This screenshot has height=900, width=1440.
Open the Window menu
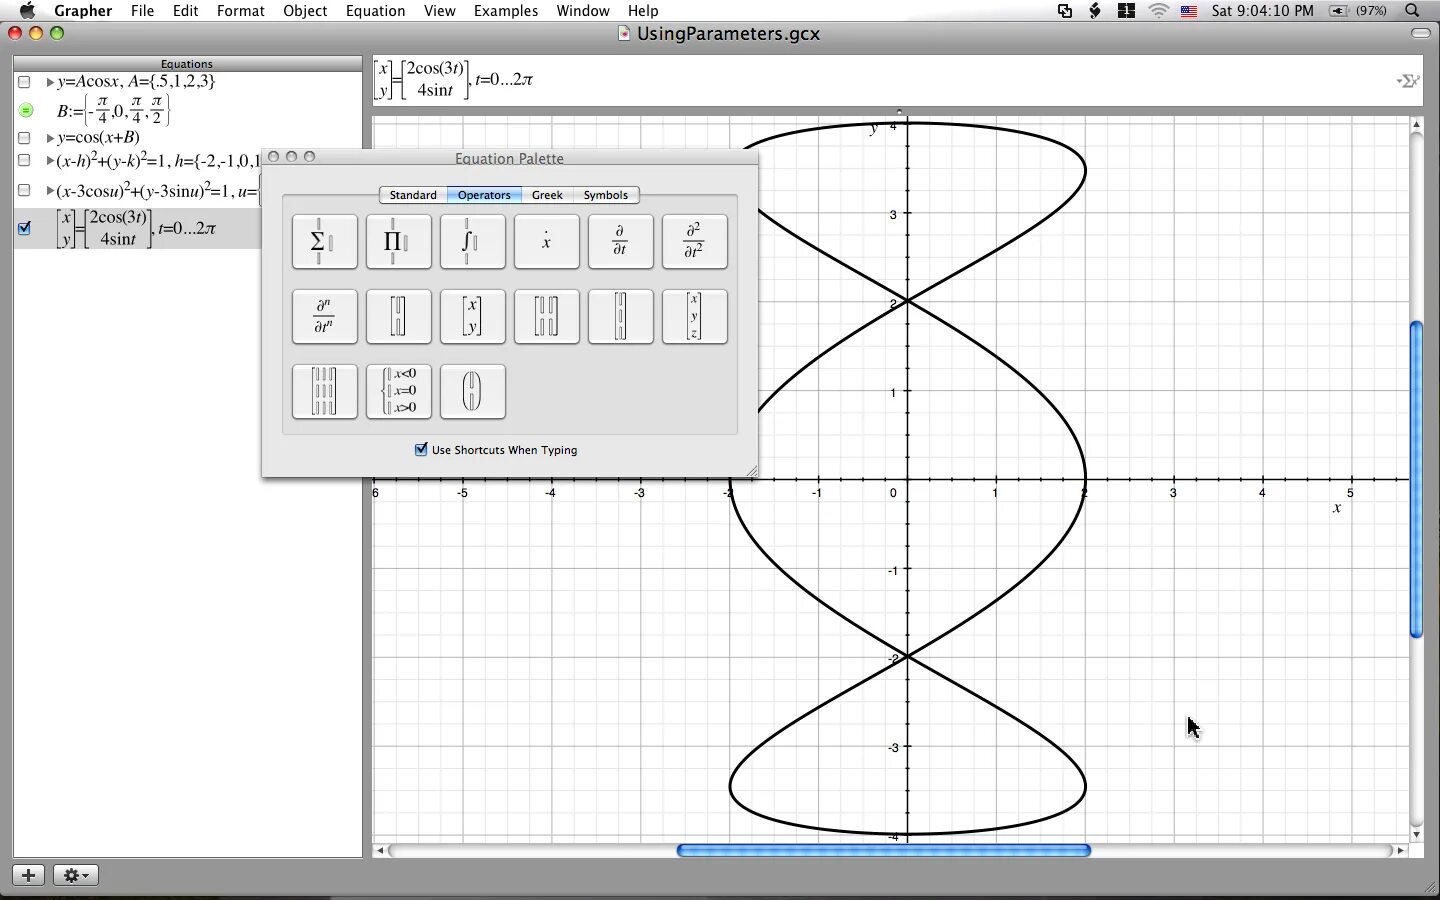(x=583, y=11)
